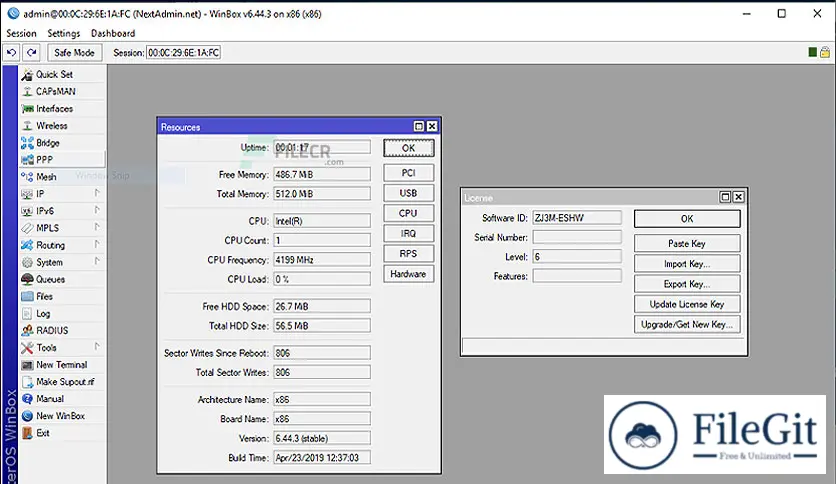Click the Tools wrench icon
Image resolution: width=836 pixels, height=484 pixels.
click(27, 348)
